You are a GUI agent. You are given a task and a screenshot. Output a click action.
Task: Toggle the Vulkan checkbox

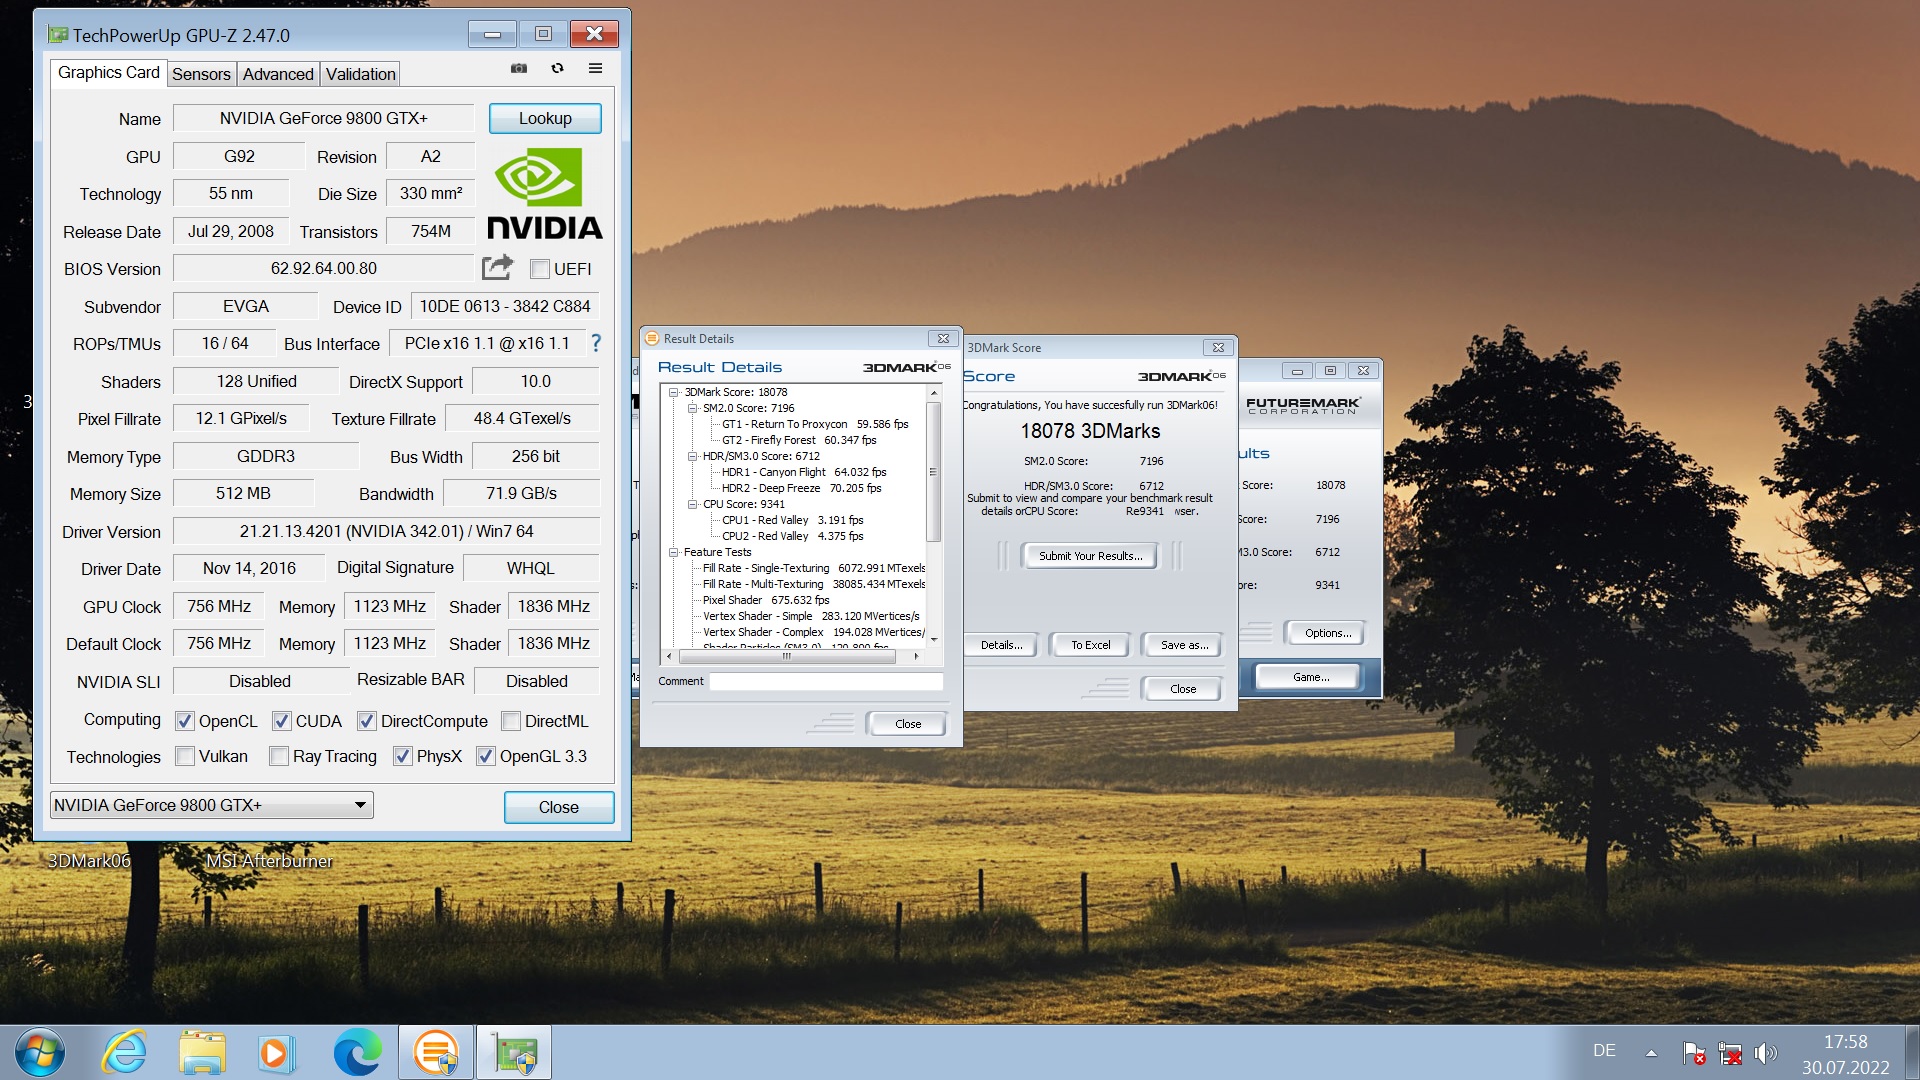[185, 756]
